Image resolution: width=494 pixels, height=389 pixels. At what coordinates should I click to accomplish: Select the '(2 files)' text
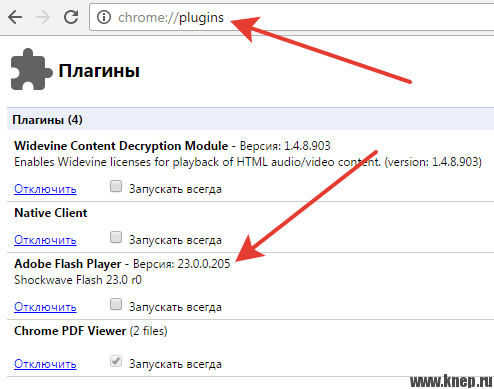pos(148,331)
